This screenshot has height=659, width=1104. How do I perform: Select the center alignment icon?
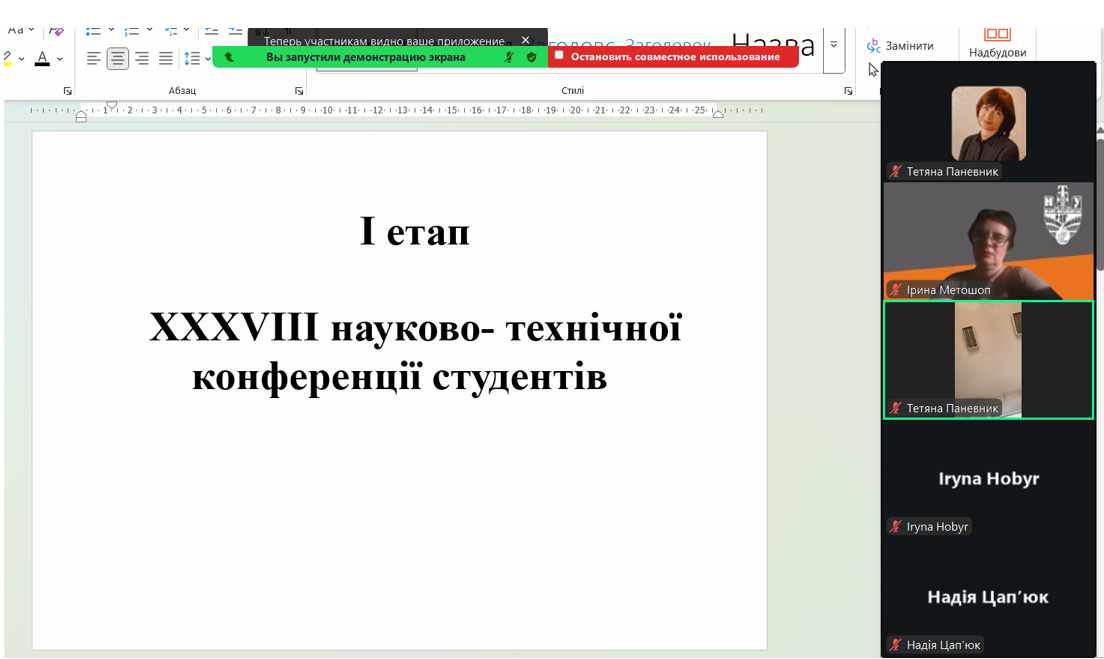pos(118,58)
